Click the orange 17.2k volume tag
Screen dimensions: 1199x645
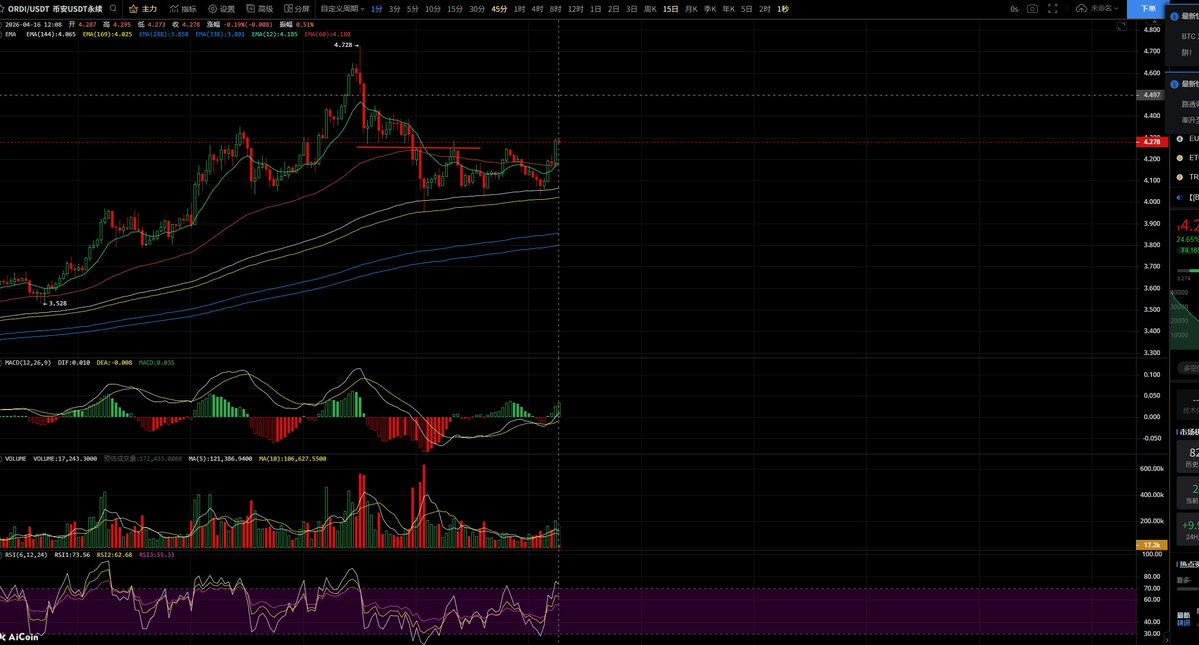(1152, 545)
